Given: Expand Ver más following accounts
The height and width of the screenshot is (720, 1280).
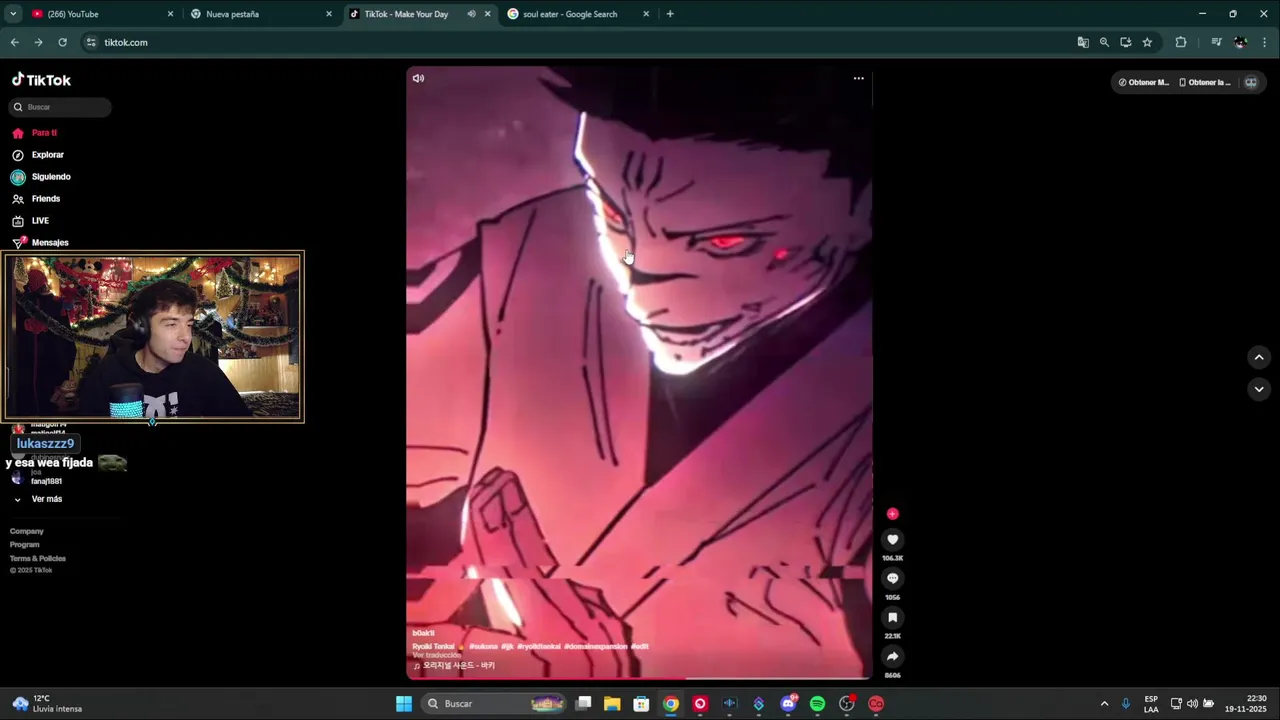Looking at the screenshot, I should tap(38, 499).
